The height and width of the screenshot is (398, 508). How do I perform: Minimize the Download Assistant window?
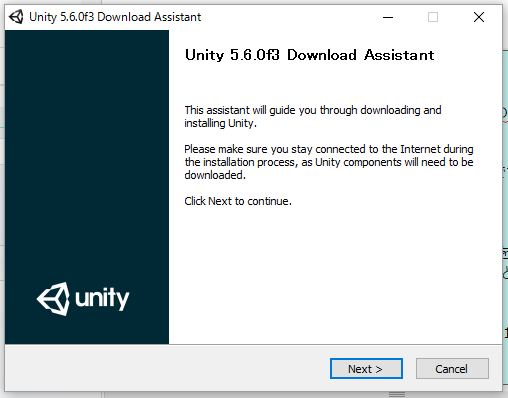tap(388, 17)
